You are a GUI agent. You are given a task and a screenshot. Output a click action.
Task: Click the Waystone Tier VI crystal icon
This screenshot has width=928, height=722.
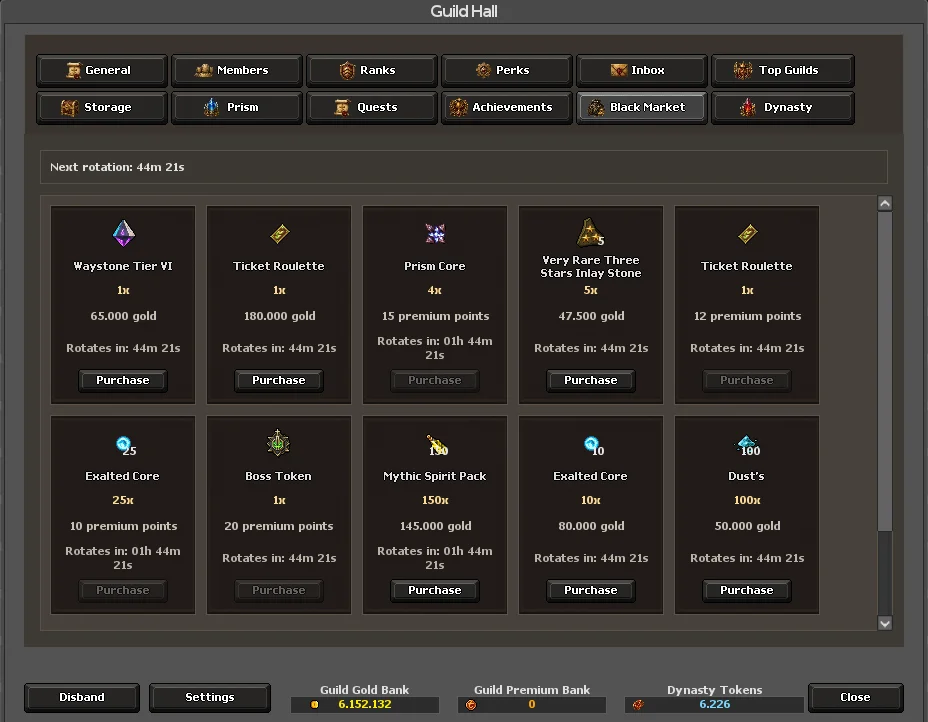(x=123, y=233)
